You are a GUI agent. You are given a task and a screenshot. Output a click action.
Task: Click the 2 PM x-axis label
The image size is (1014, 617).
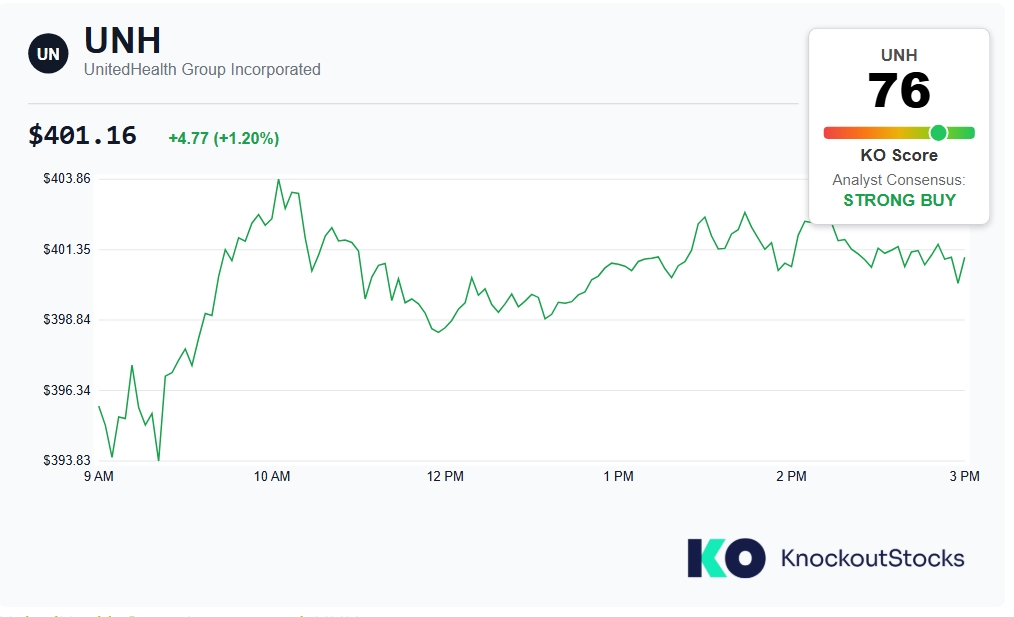coord(792,477)
